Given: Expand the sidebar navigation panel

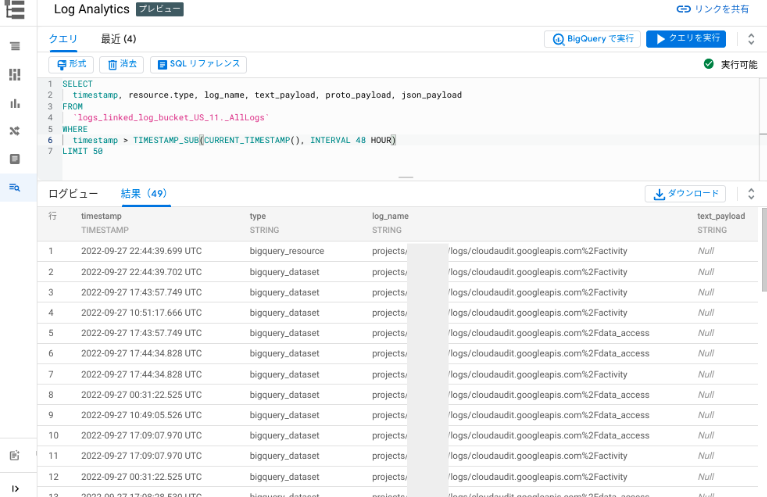Looking at the screenshot, I should tap(15, 488).
